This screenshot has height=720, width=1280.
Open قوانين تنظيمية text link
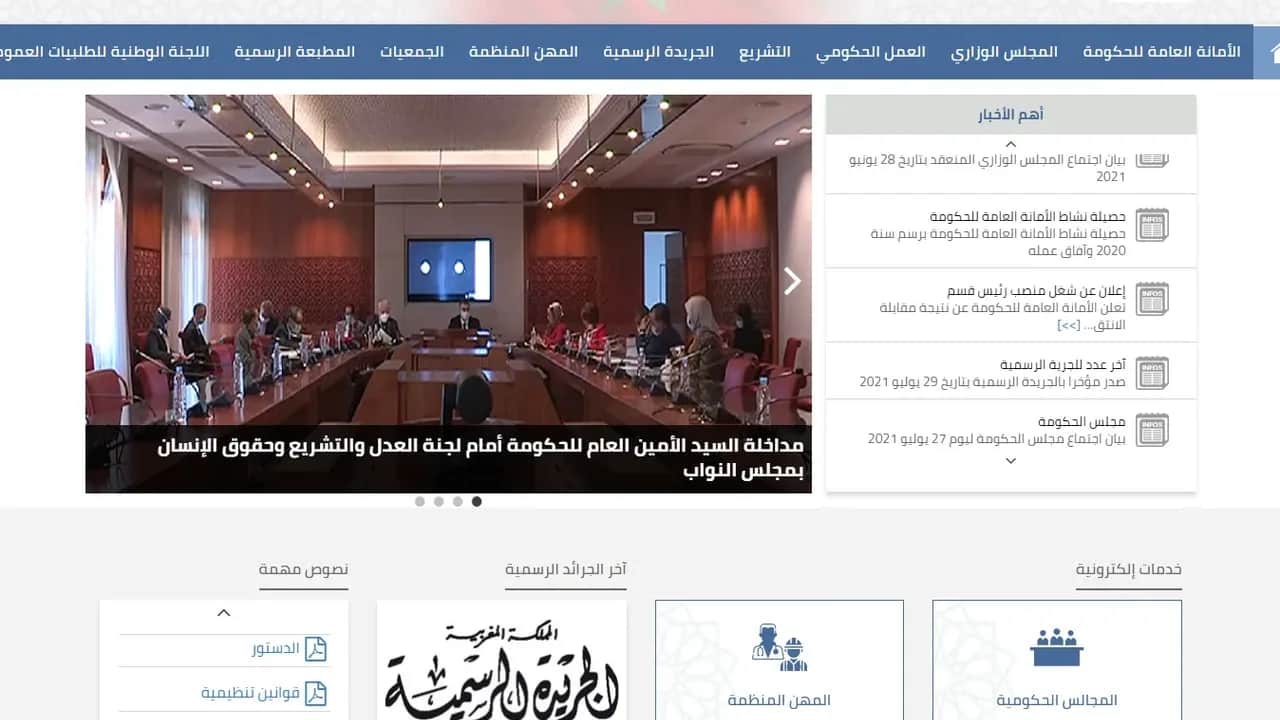tap(250, 693)
